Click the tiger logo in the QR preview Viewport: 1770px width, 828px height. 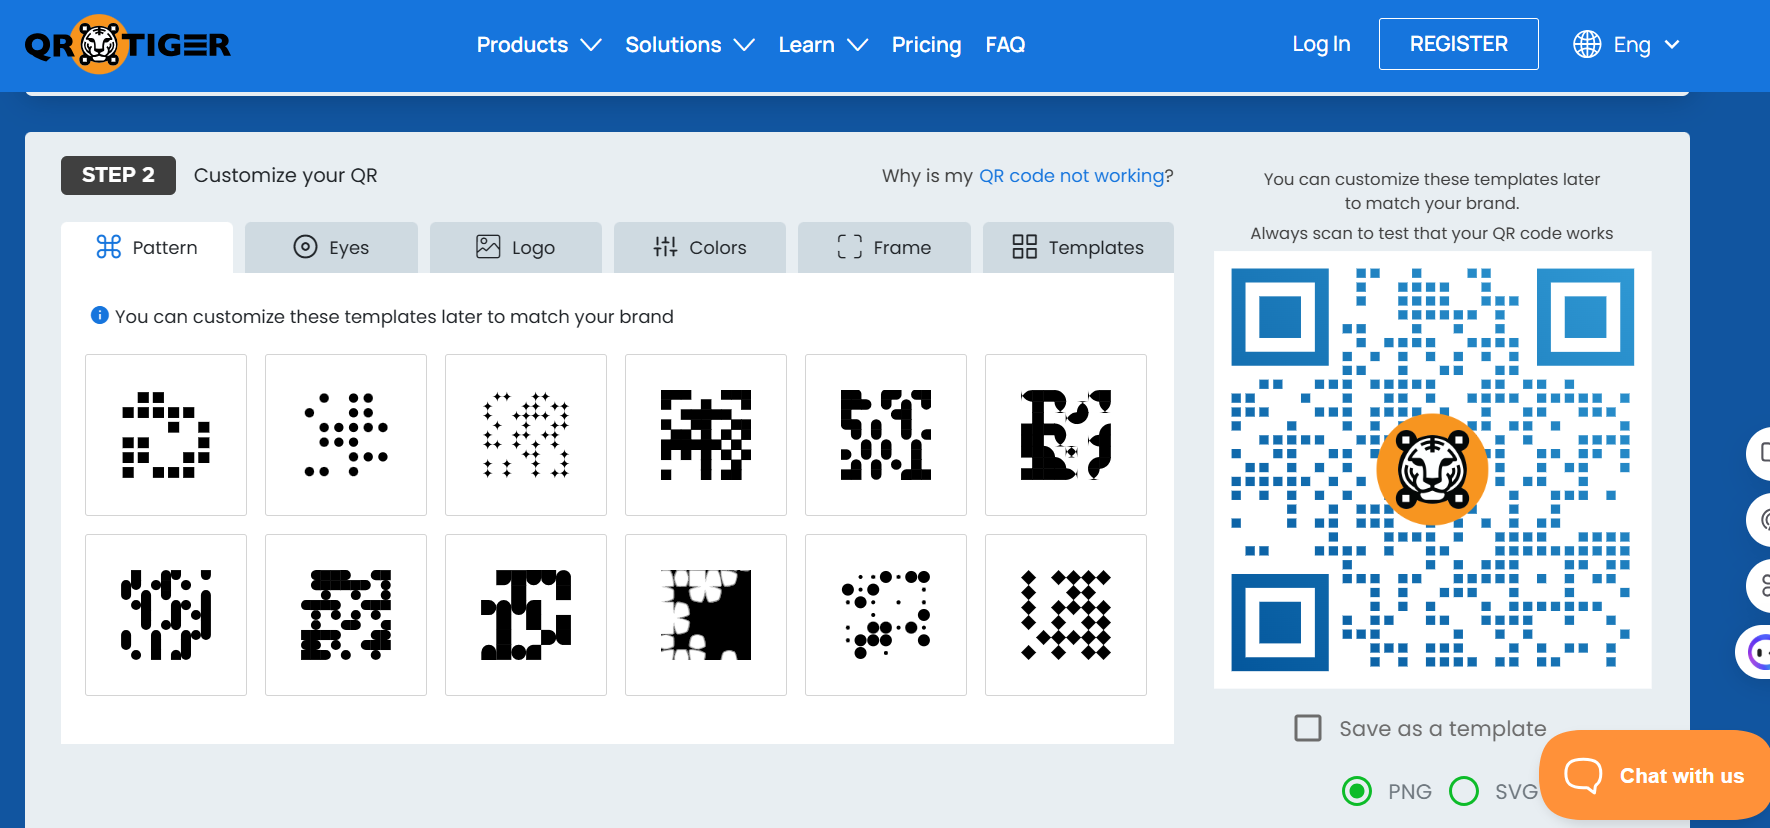[1432, 469]
